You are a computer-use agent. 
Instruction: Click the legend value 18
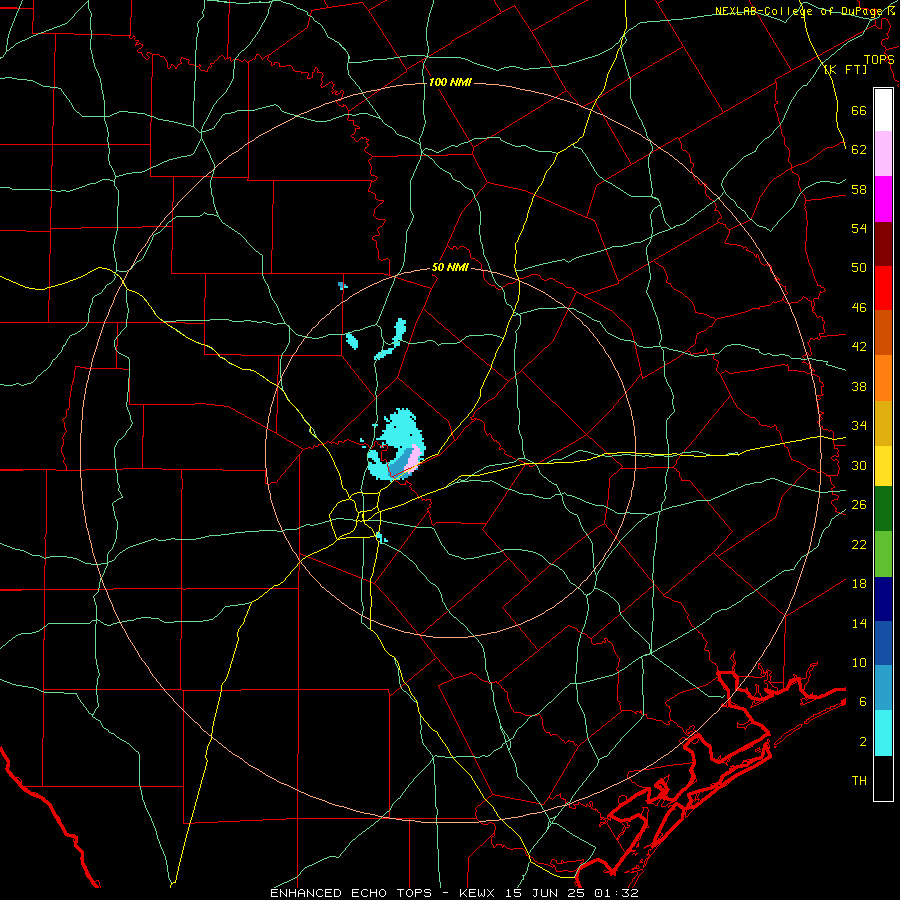859,584
